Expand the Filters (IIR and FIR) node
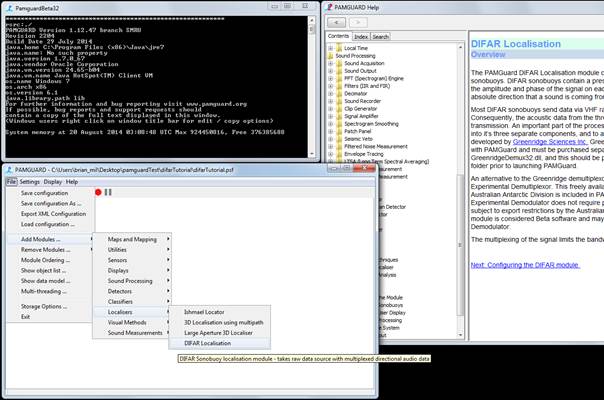The width and height of the screenshot is (604, 400). 331,86
